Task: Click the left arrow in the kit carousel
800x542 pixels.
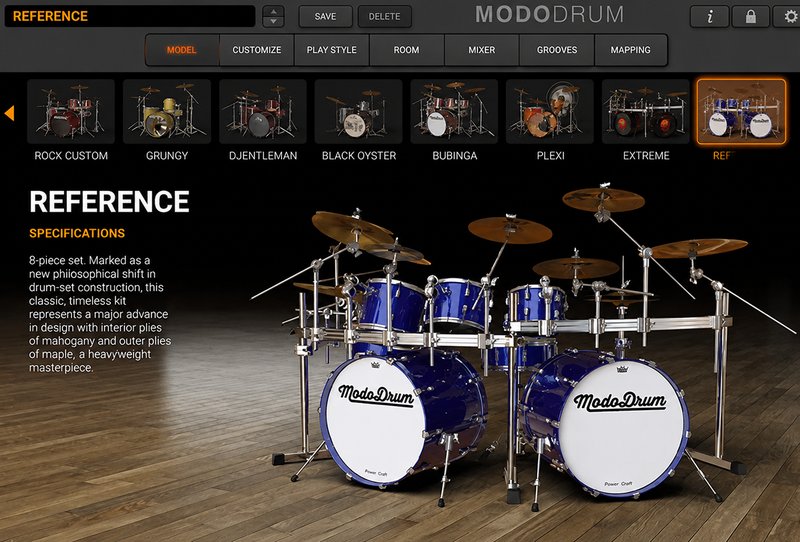Action: (9, 113)
